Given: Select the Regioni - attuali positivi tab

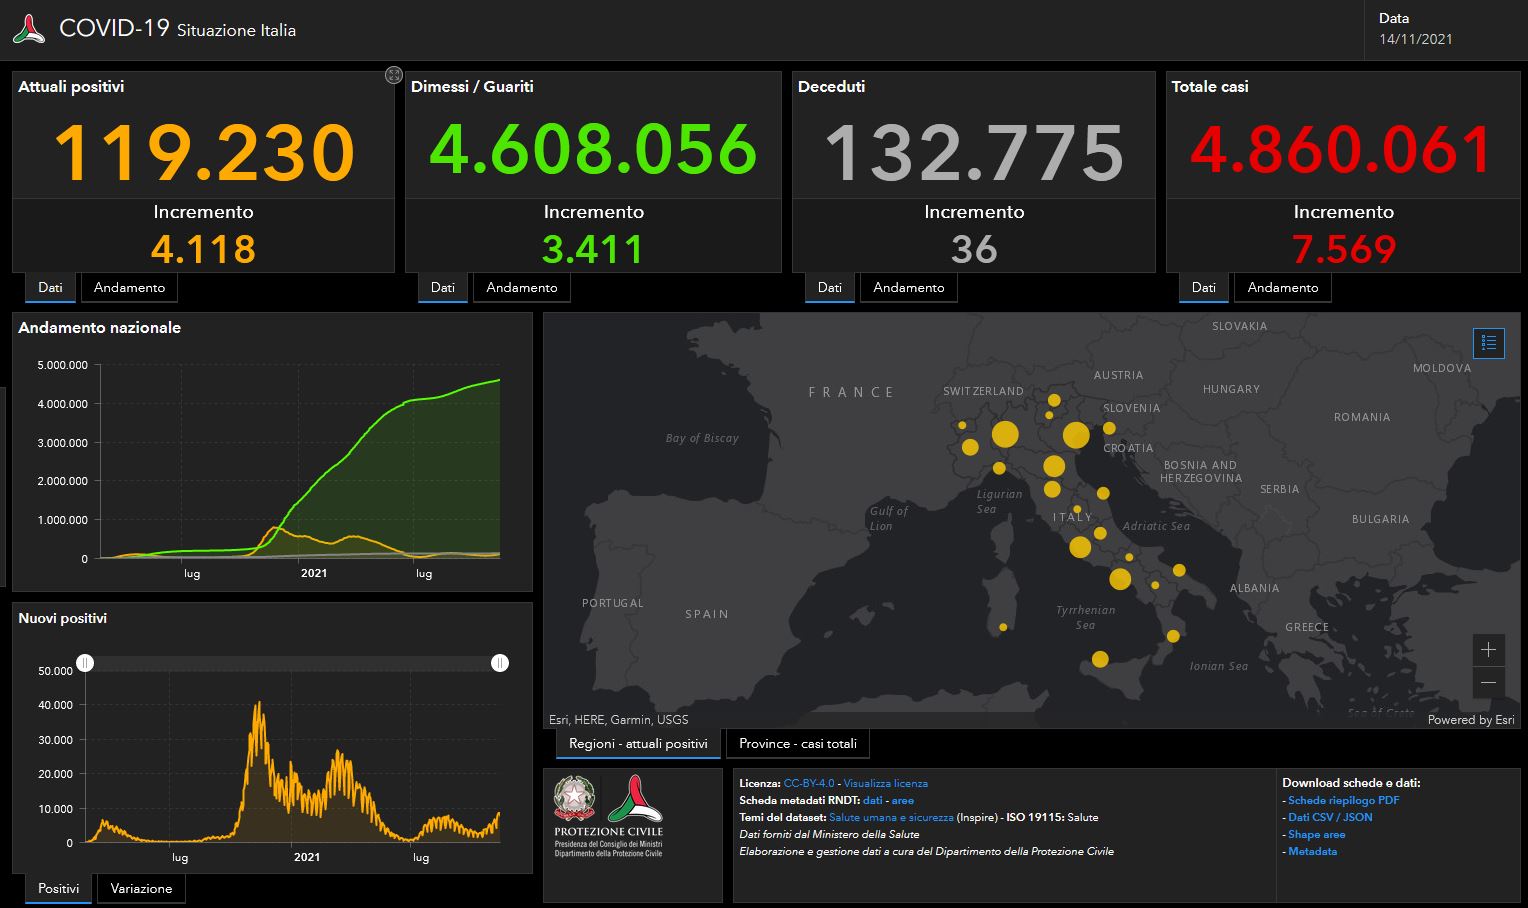Looking at the screenshot, I should pos(637,743).
